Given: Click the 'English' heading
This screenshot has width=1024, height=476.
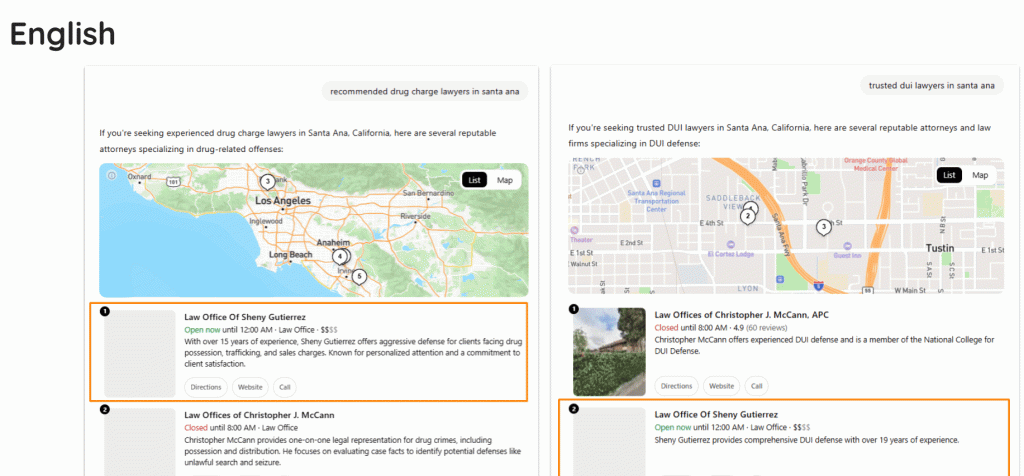Looking at the screenshot, I should (62, 33).
